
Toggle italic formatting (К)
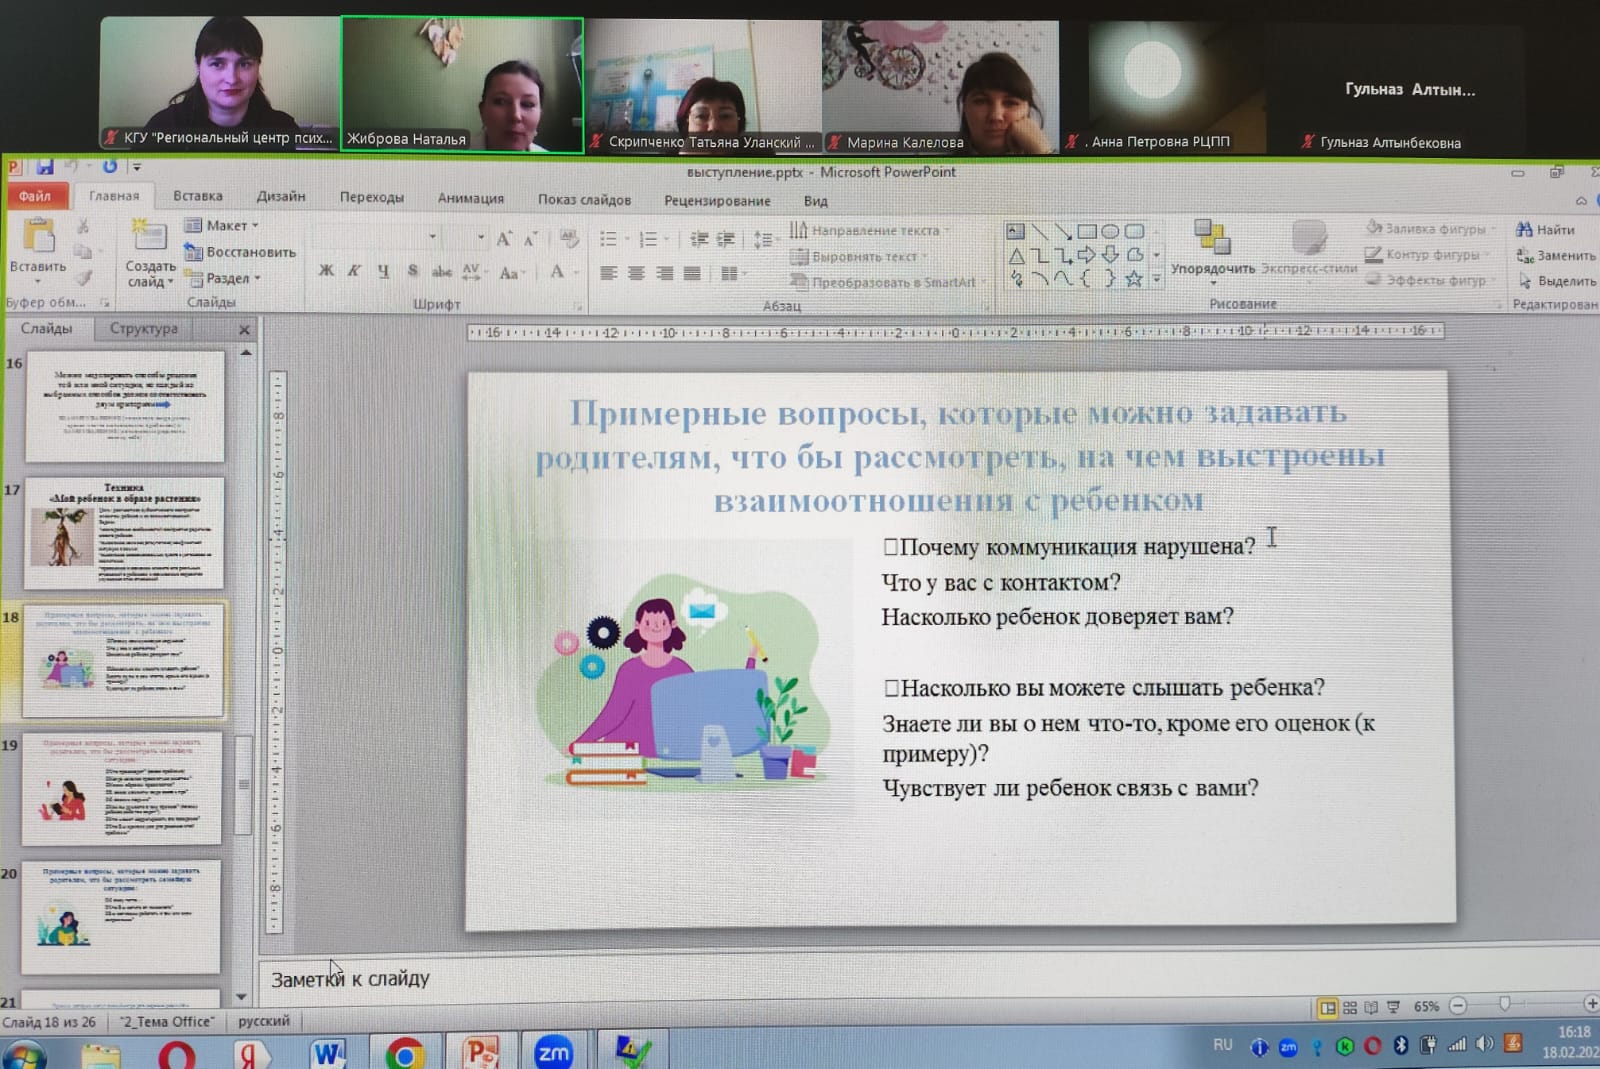pos(354,271)
